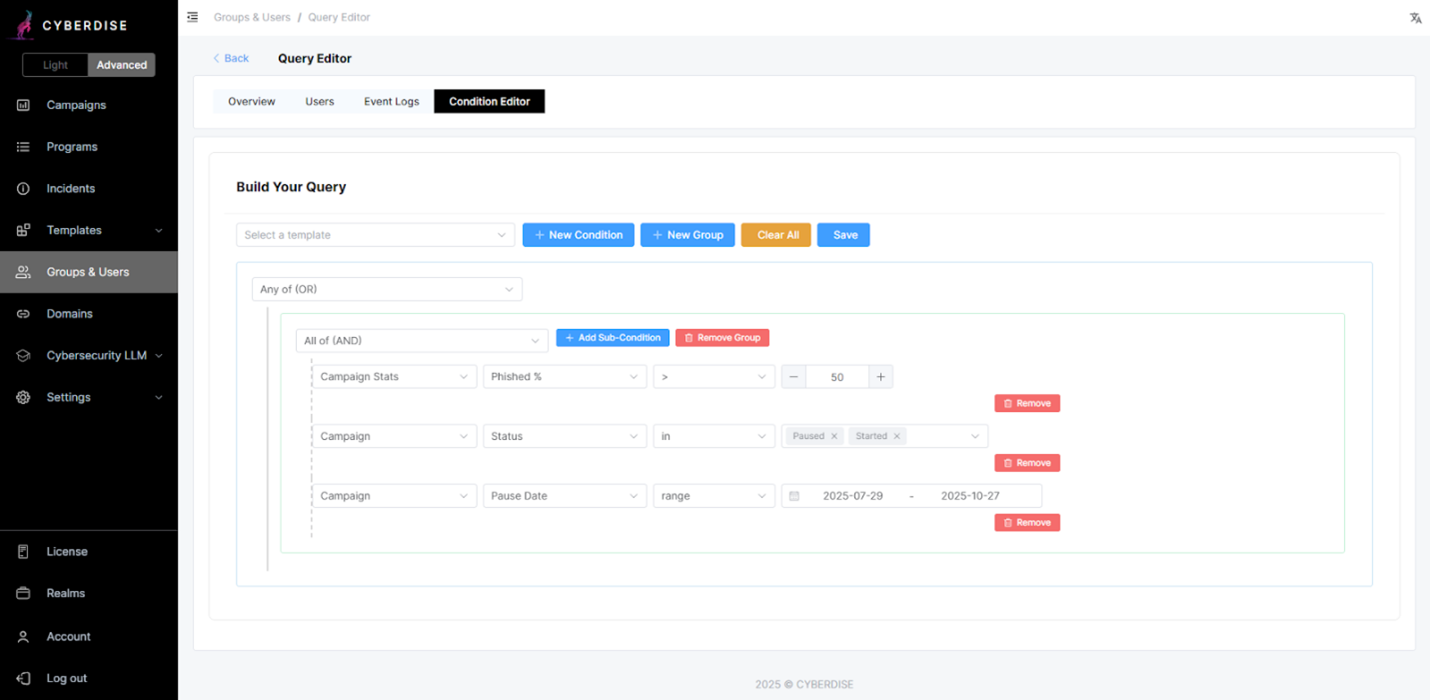This screenshot has height=700, width=1430.
Task: Click the calendar icon in date range
Action: pos(794,496)
